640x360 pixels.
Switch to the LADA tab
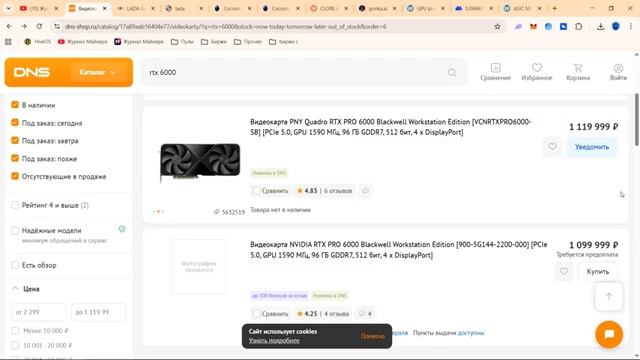point(136,8)
